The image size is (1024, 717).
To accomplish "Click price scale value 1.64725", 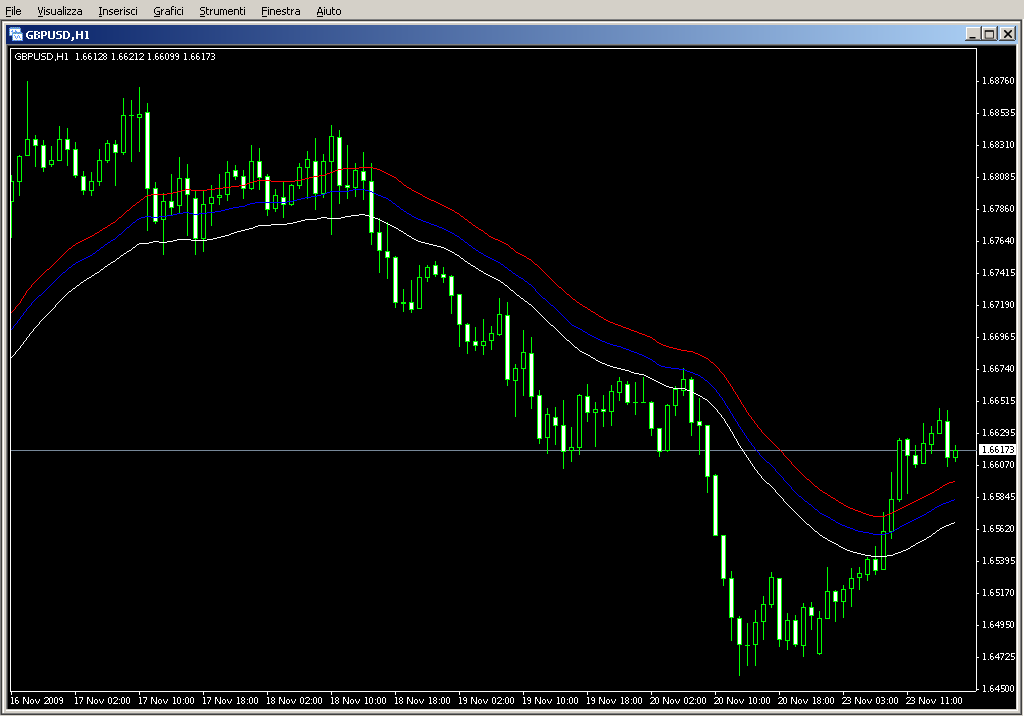I will [x=999, y=657].
